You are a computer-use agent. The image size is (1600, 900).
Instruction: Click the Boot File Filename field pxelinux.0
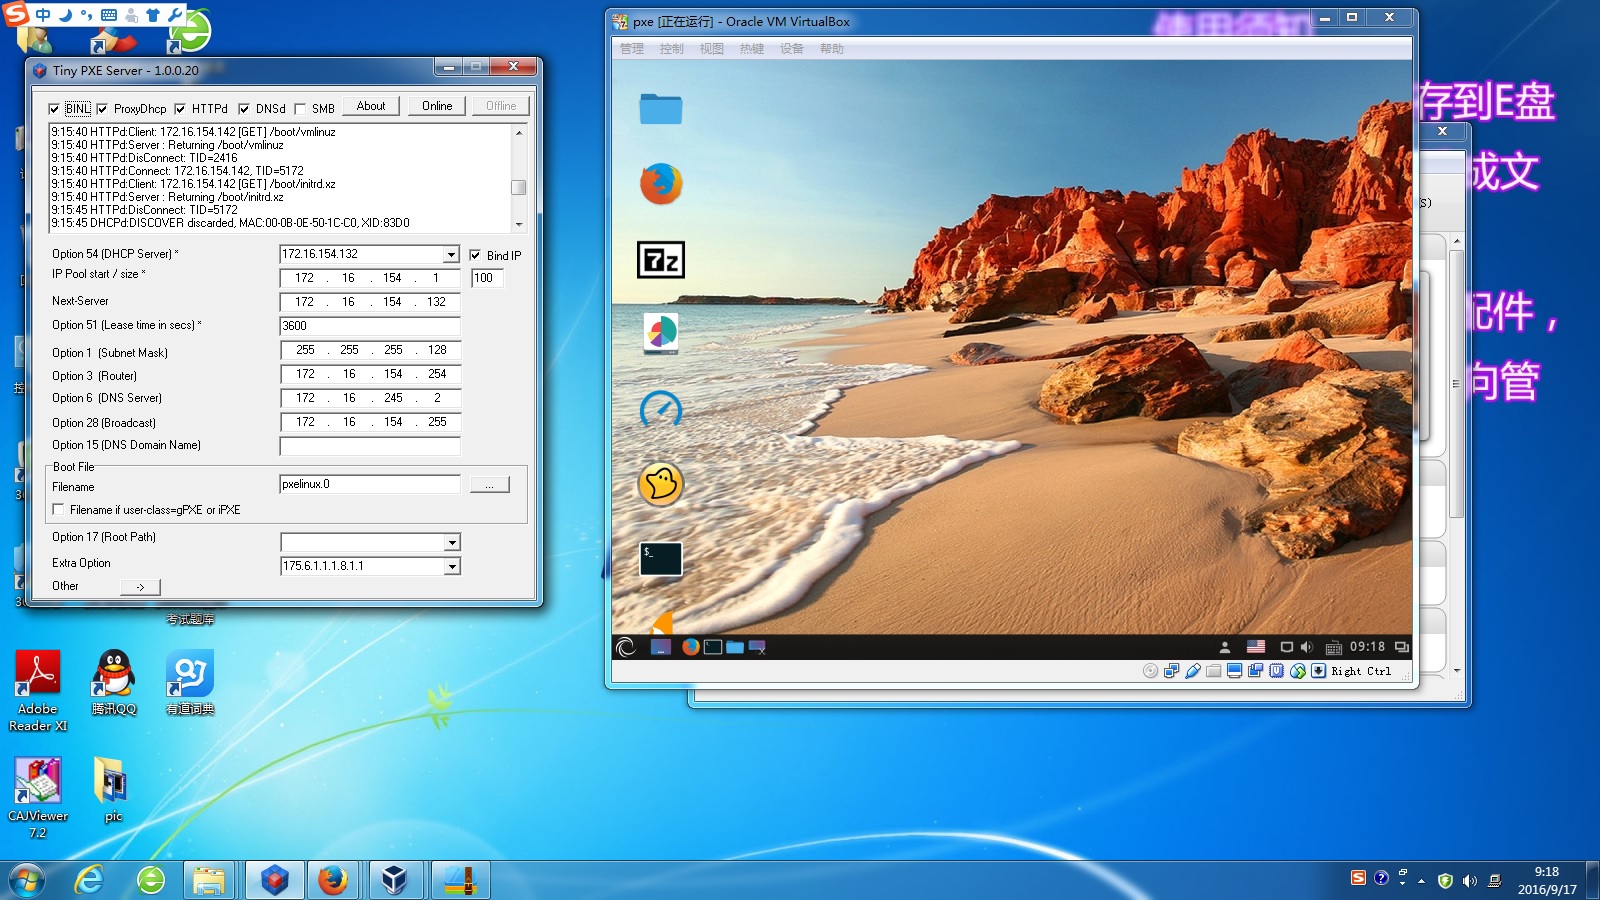pos(370,484)
